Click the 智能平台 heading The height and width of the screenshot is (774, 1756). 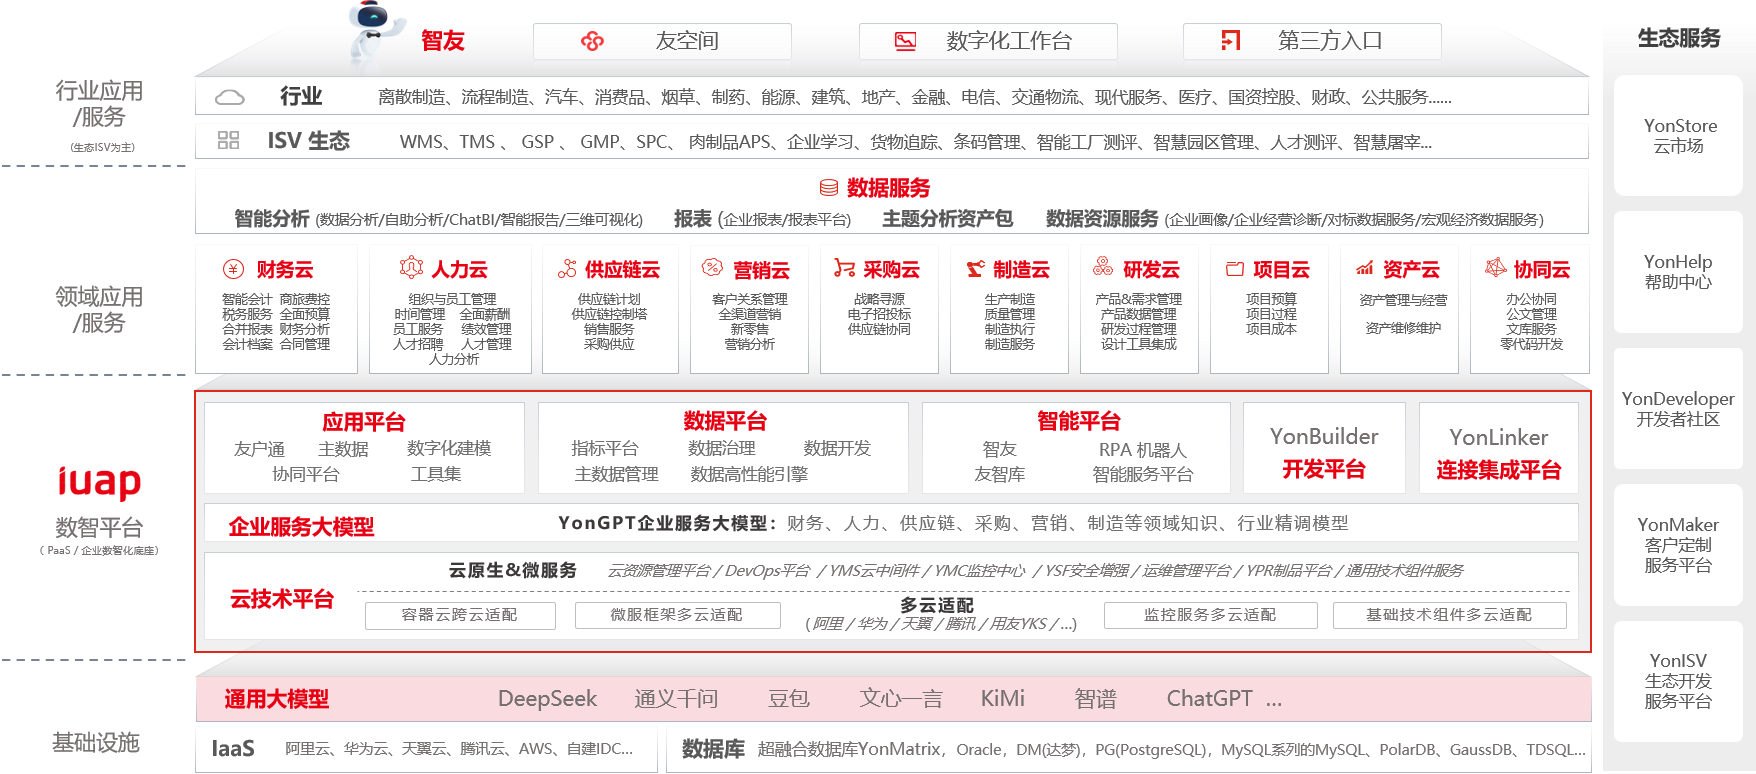coord(1078,421)
